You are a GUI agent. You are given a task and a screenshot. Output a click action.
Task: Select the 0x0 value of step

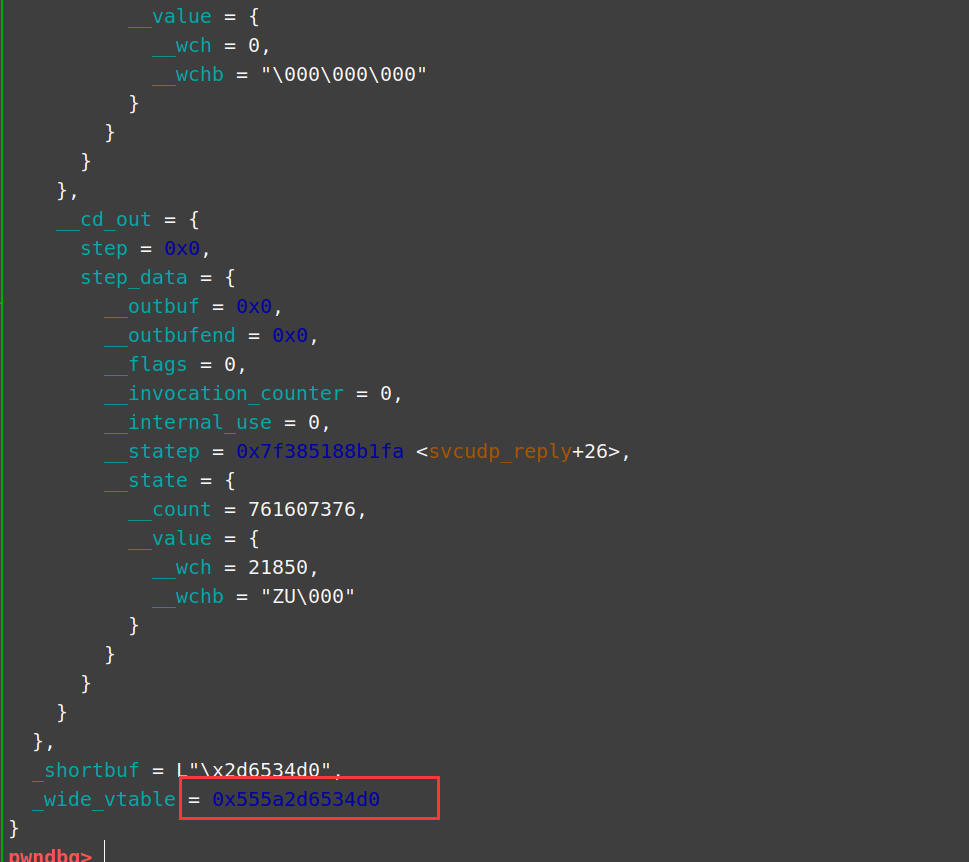point(182,248)
